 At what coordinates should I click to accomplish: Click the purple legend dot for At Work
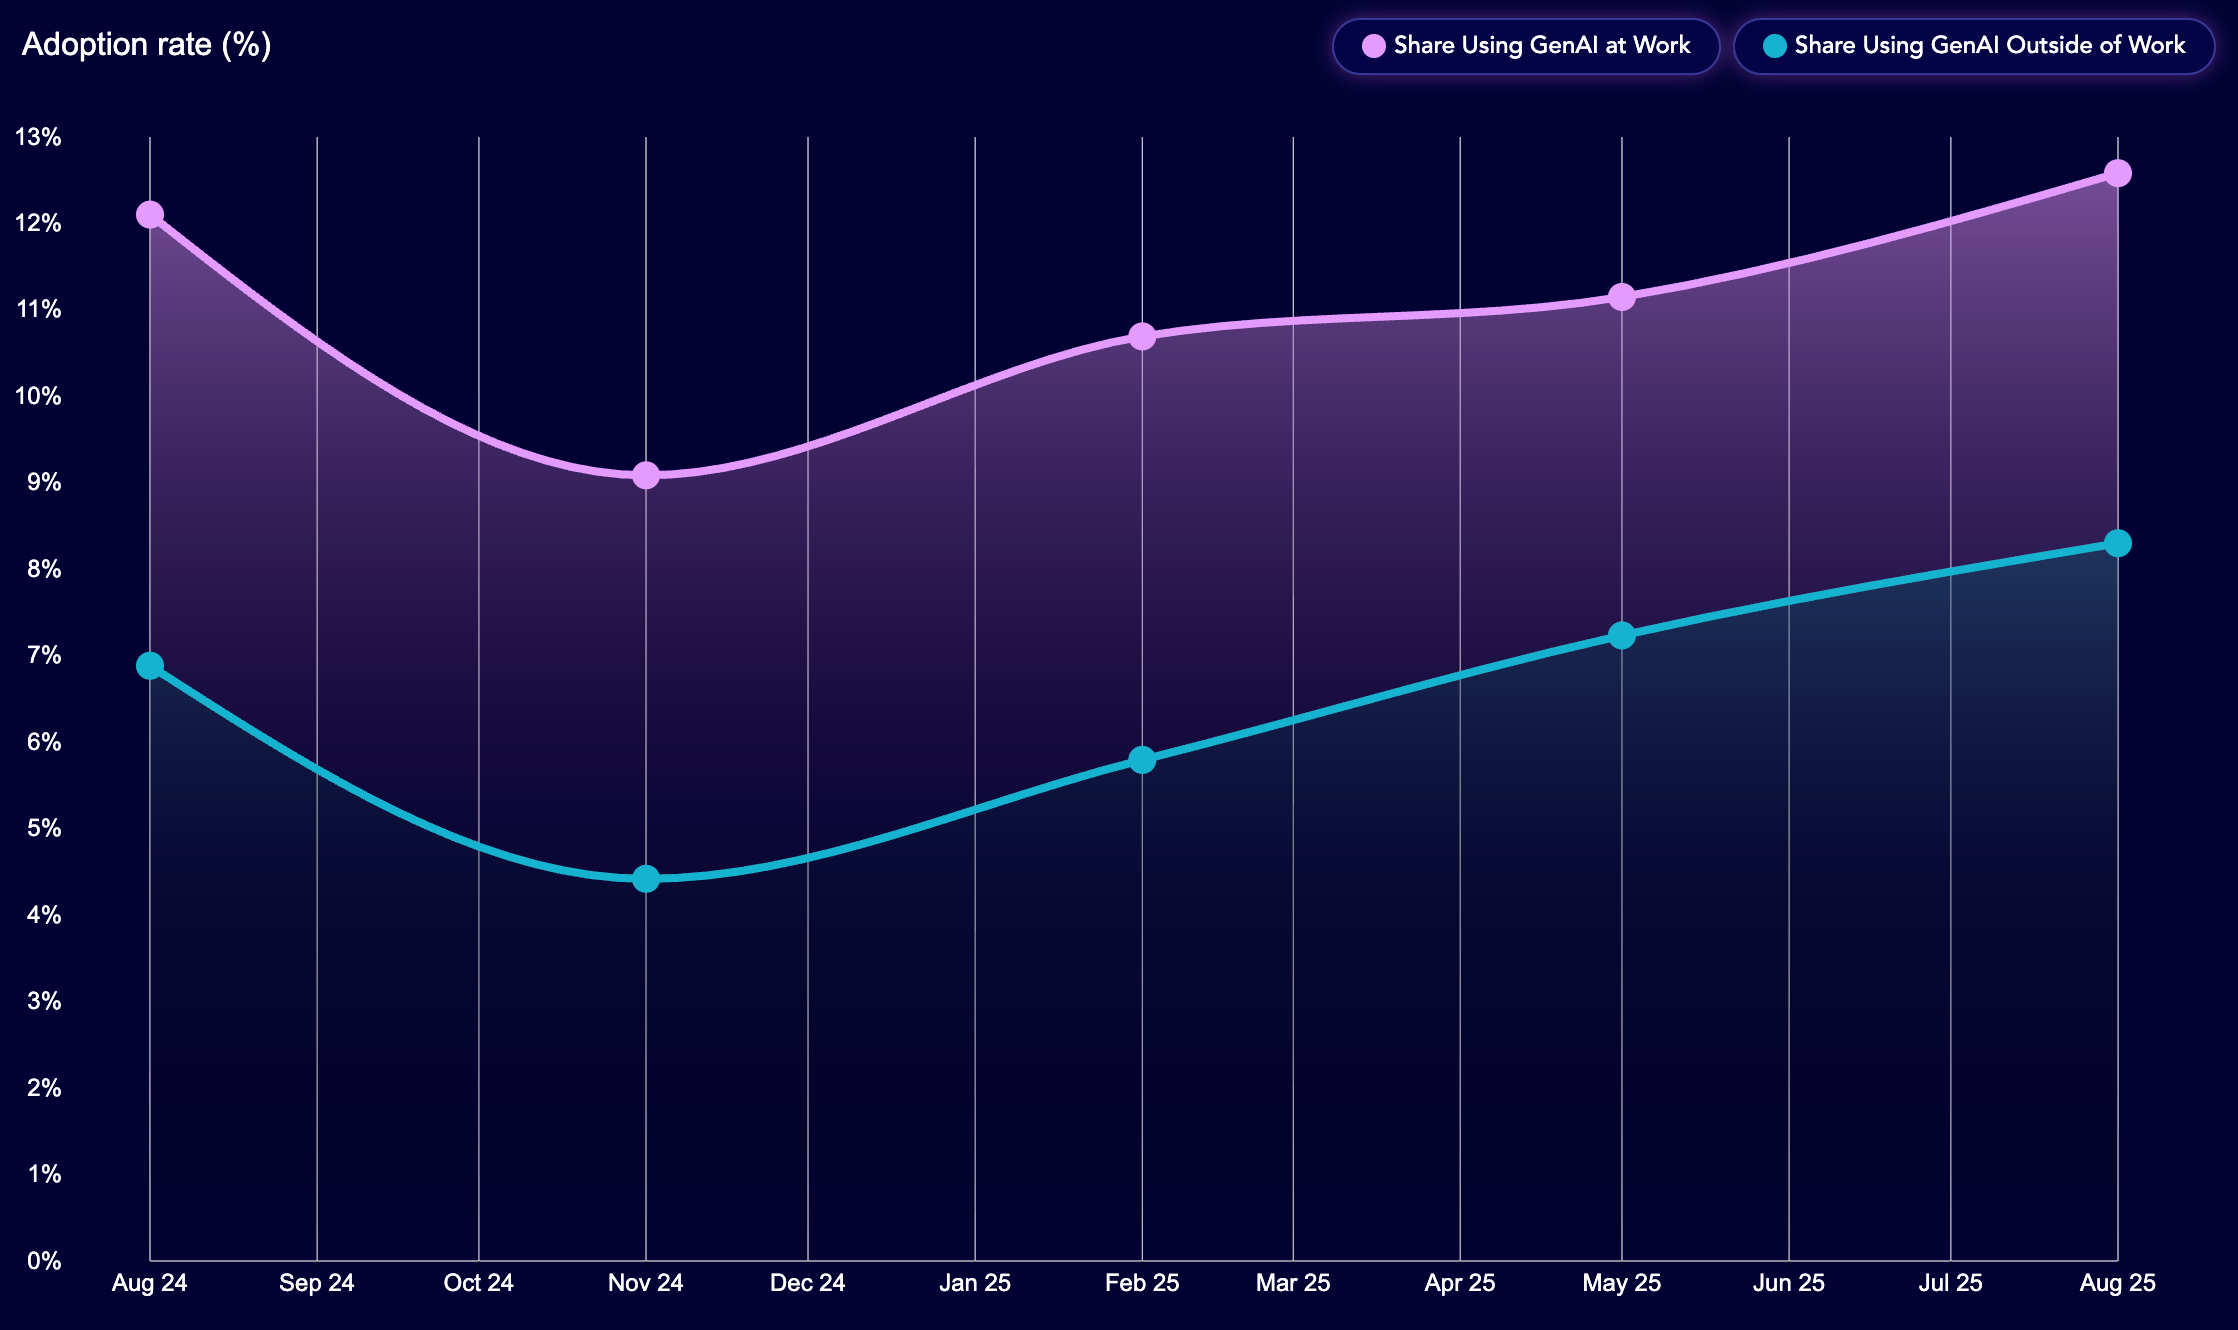1374,46
